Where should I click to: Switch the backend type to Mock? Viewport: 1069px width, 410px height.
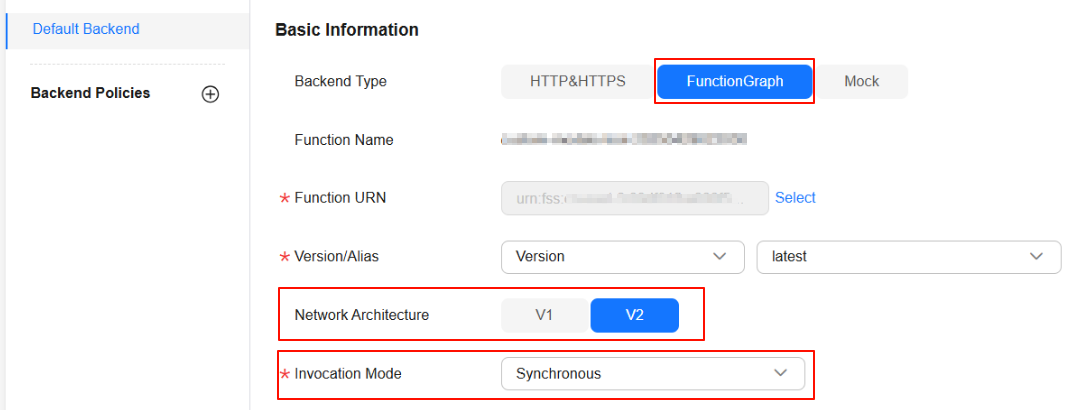[861, 81]
